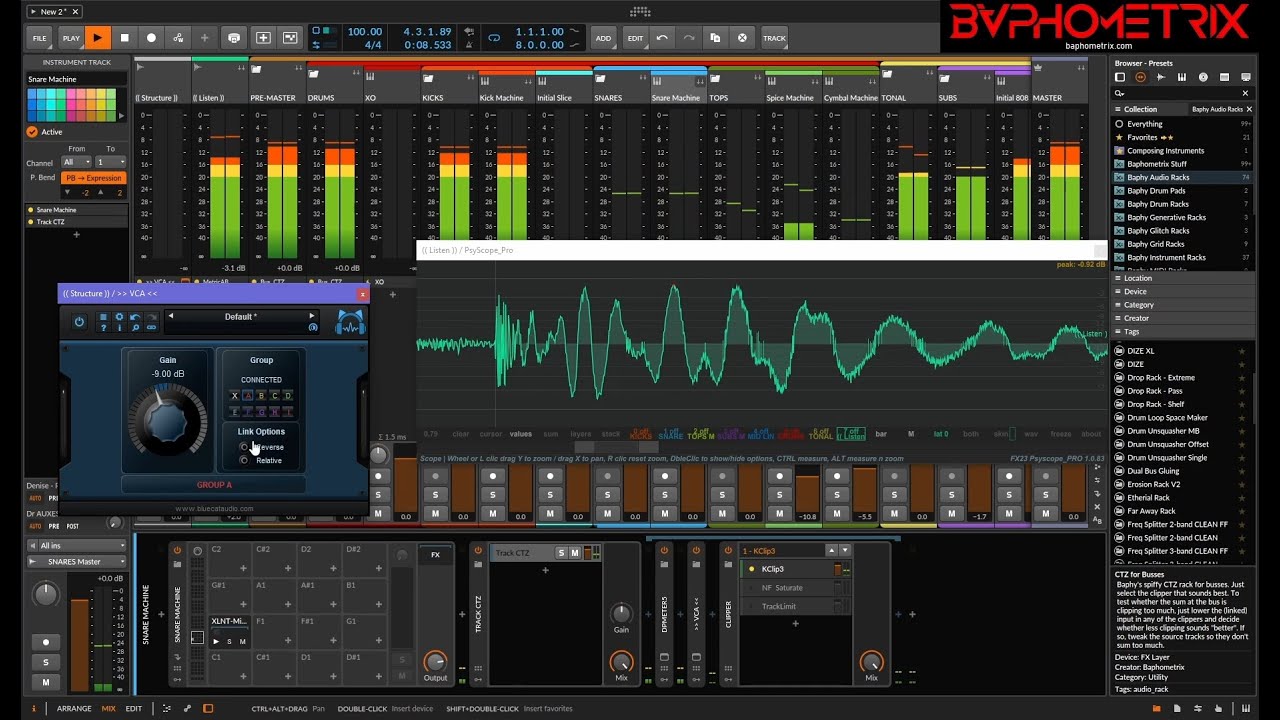Click the global record button

151,38
